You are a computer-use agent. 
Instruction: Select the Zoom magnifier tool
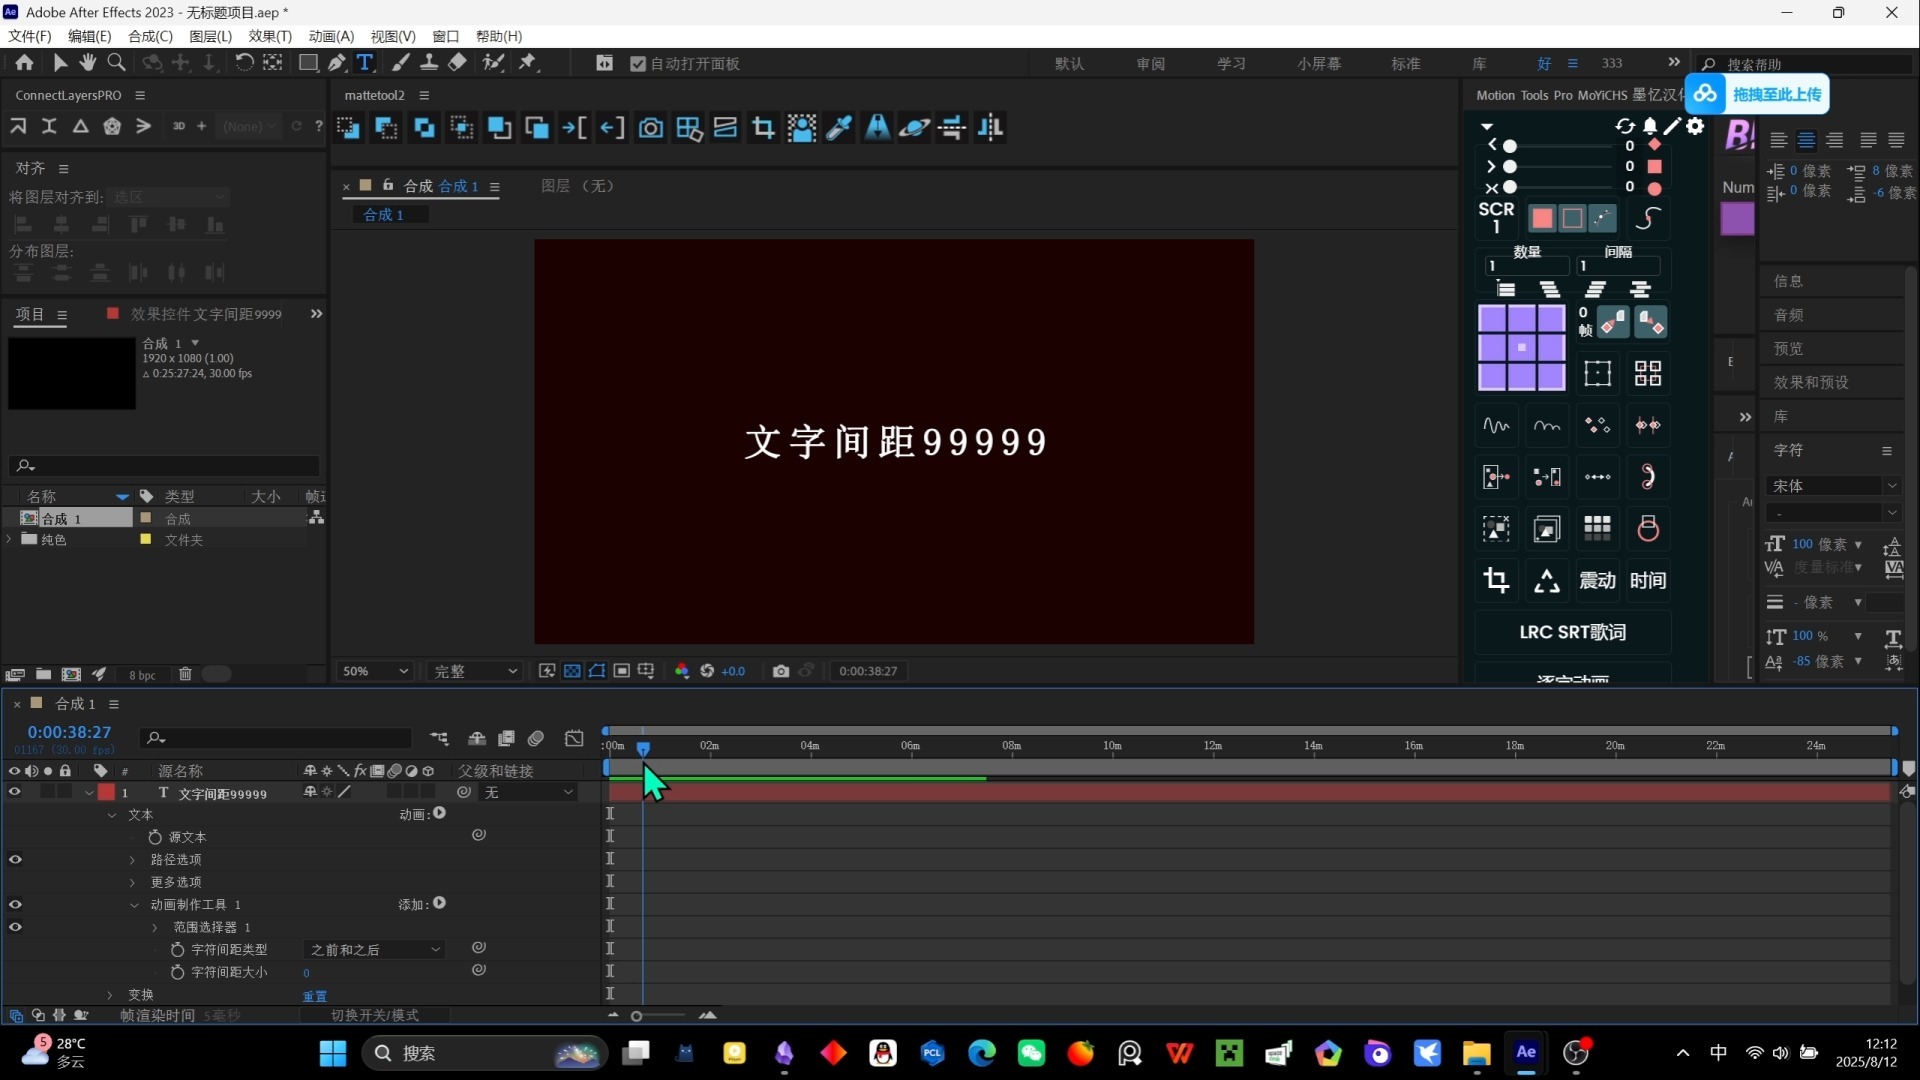tap(116, 63)
